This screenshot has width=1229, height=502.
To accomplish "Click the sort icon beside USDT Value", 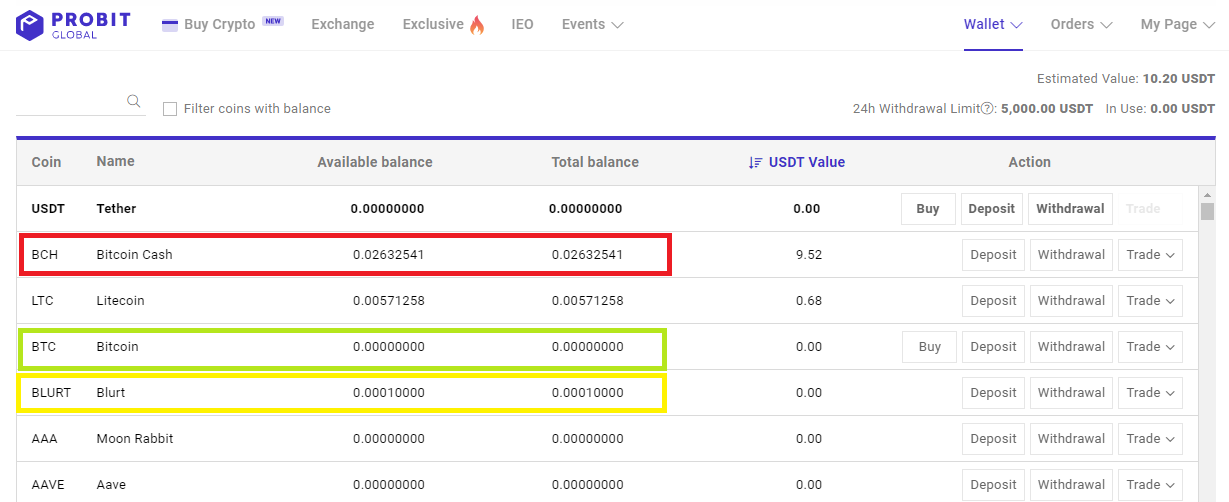I will click(x=756, y=162).
